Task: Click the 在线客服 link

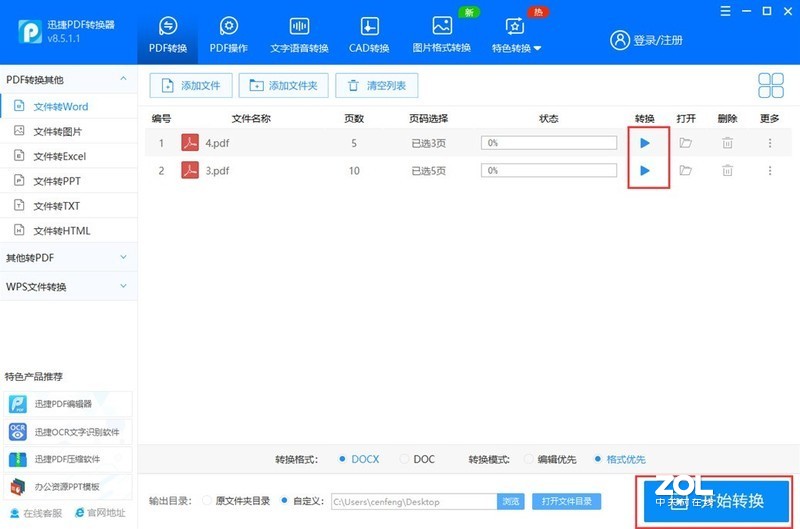Action: [x=36, y=513]
